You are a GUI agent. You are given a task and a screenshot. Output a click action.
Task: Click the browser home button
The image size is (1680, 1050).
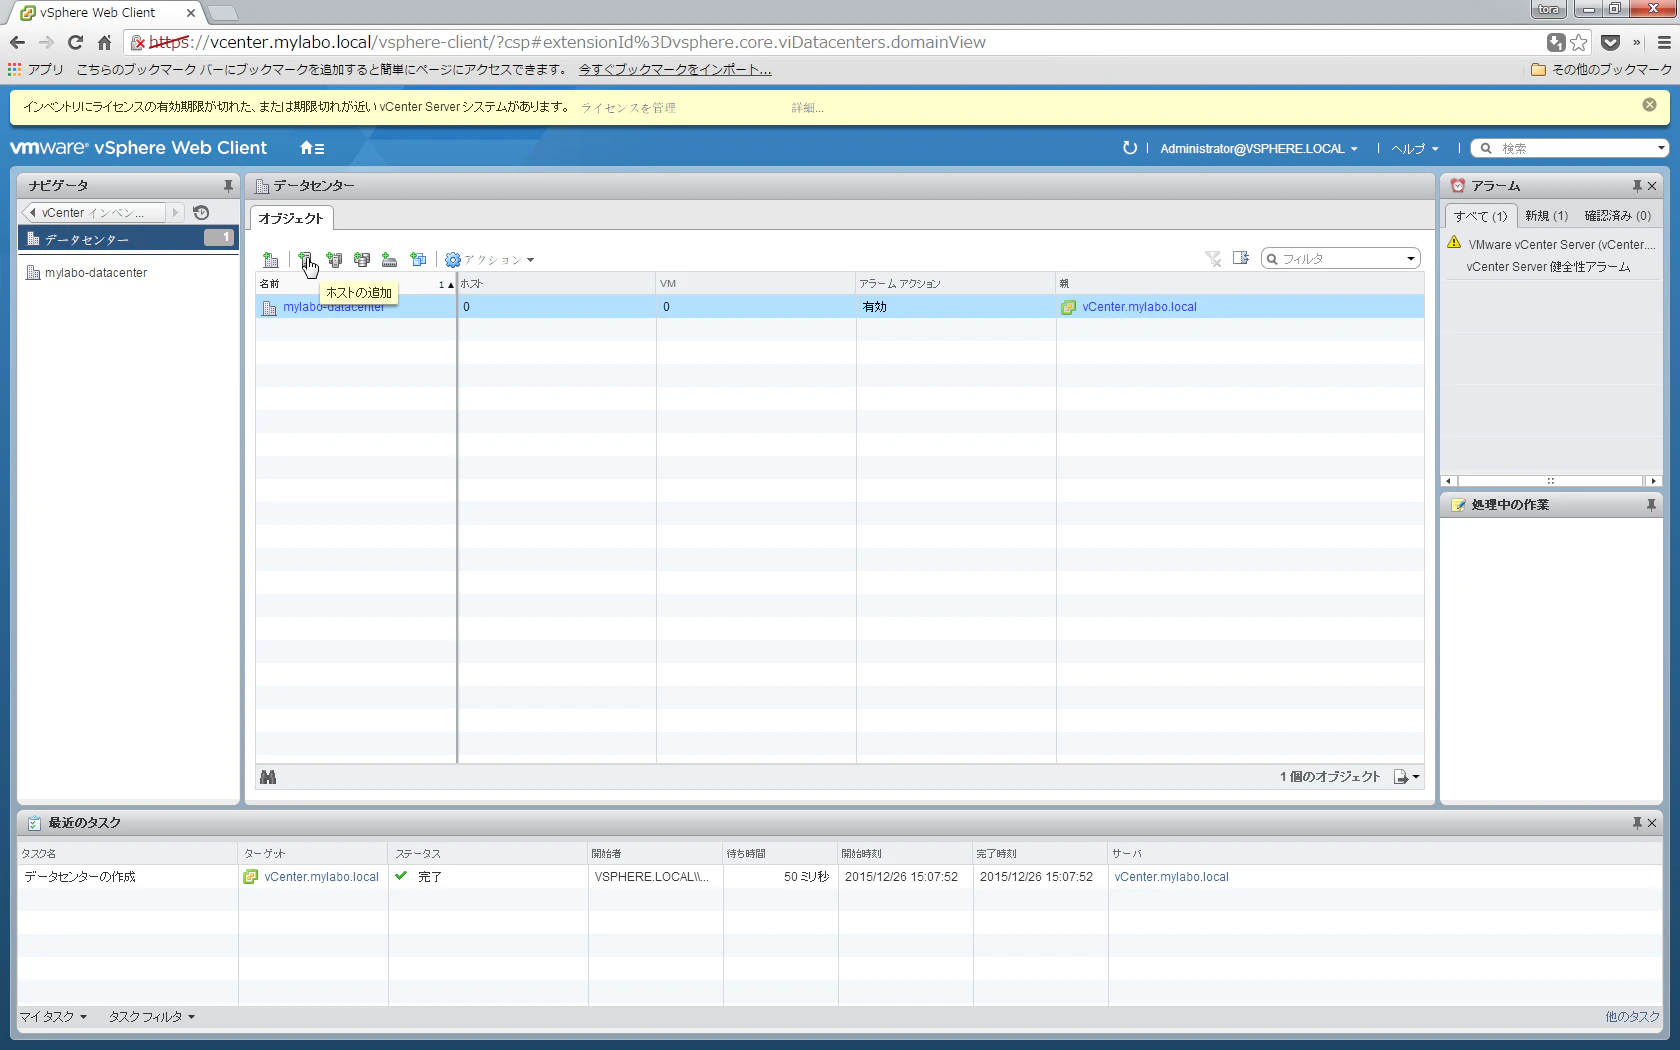tap(104, 43)
